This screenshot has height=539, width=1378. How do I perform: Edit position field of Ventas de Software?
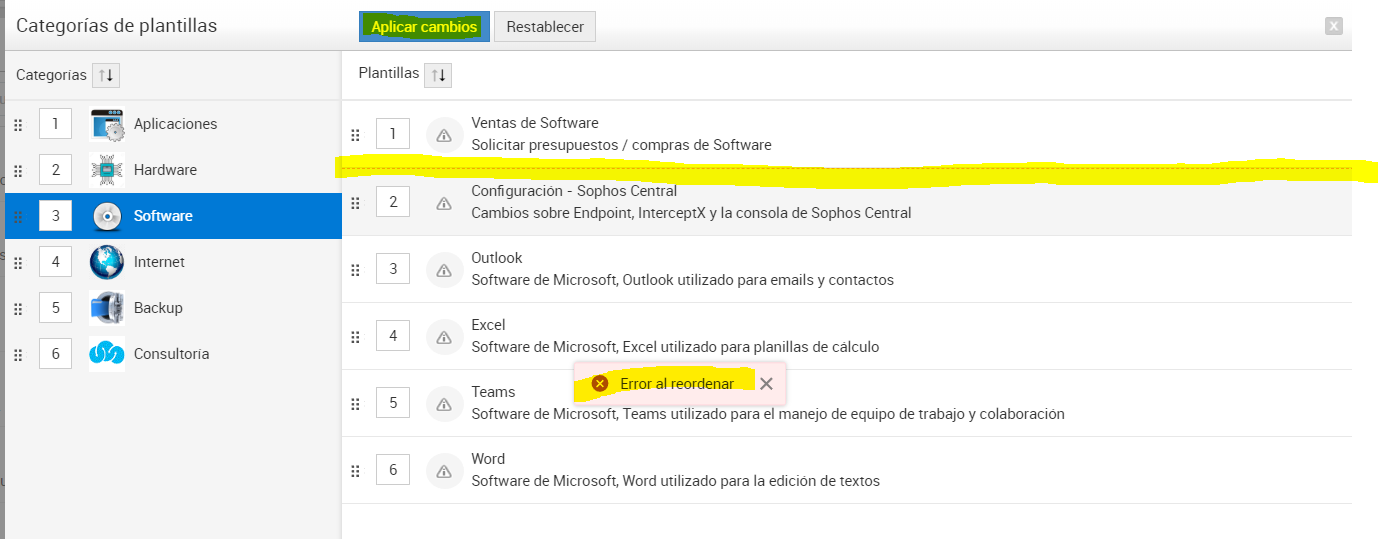click(393, 134)
